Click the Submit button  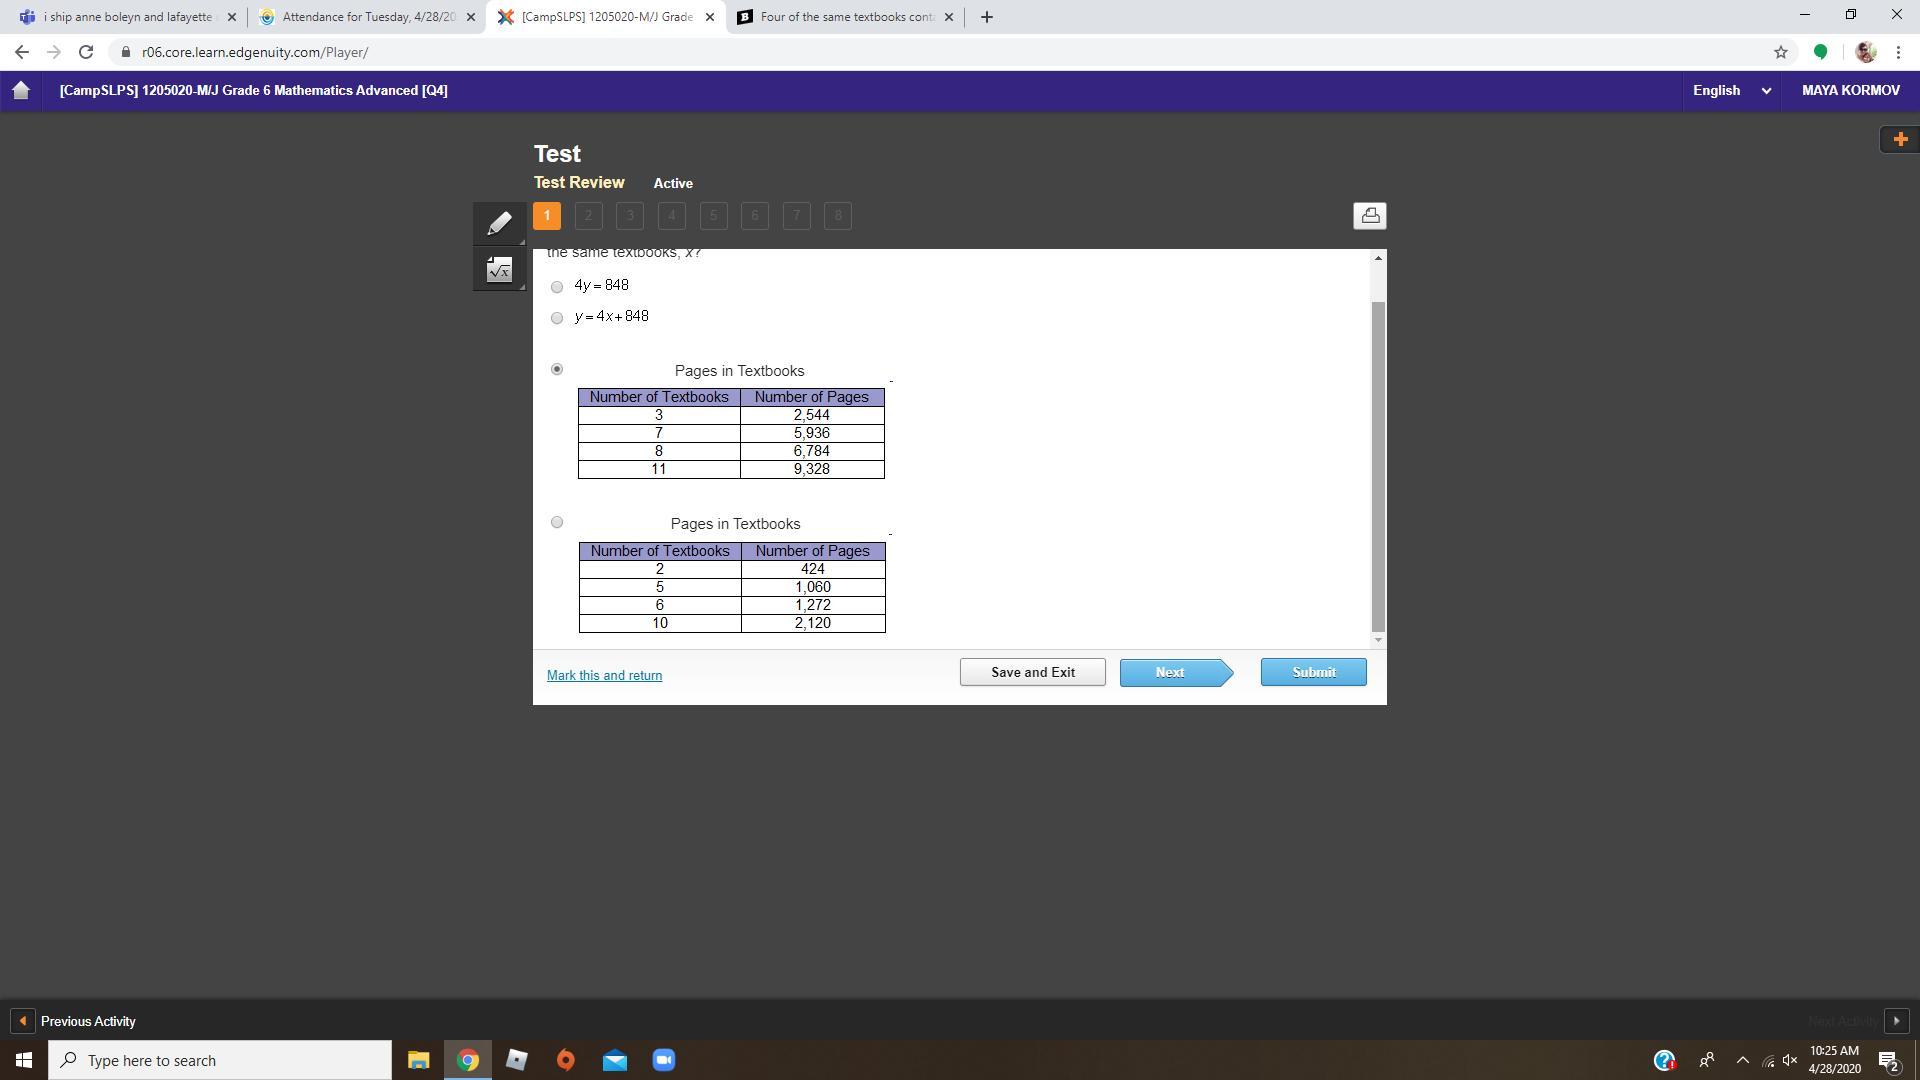(1313, 672)
